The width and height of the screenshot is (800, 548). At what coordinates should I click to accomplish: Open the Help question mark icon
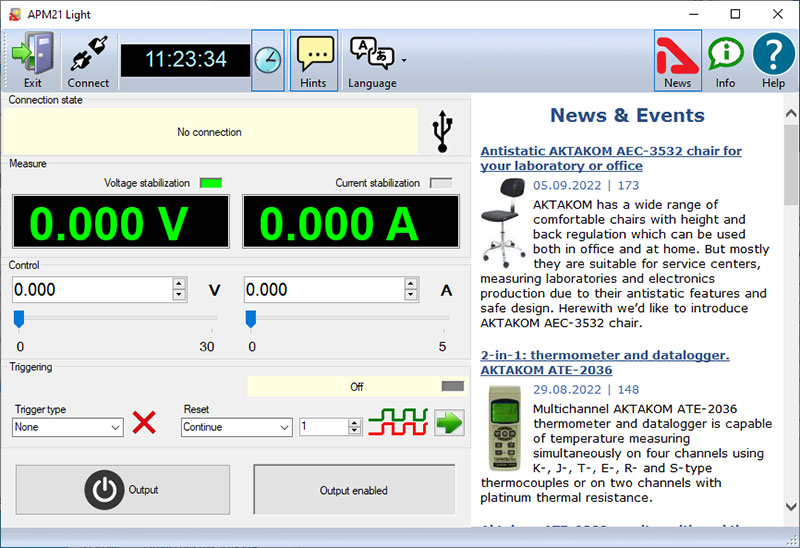pos(773,60)
